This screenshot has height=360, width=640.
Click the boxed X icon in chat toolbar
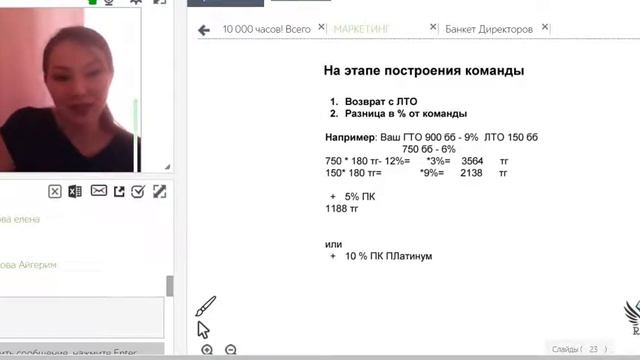(55, 191)
